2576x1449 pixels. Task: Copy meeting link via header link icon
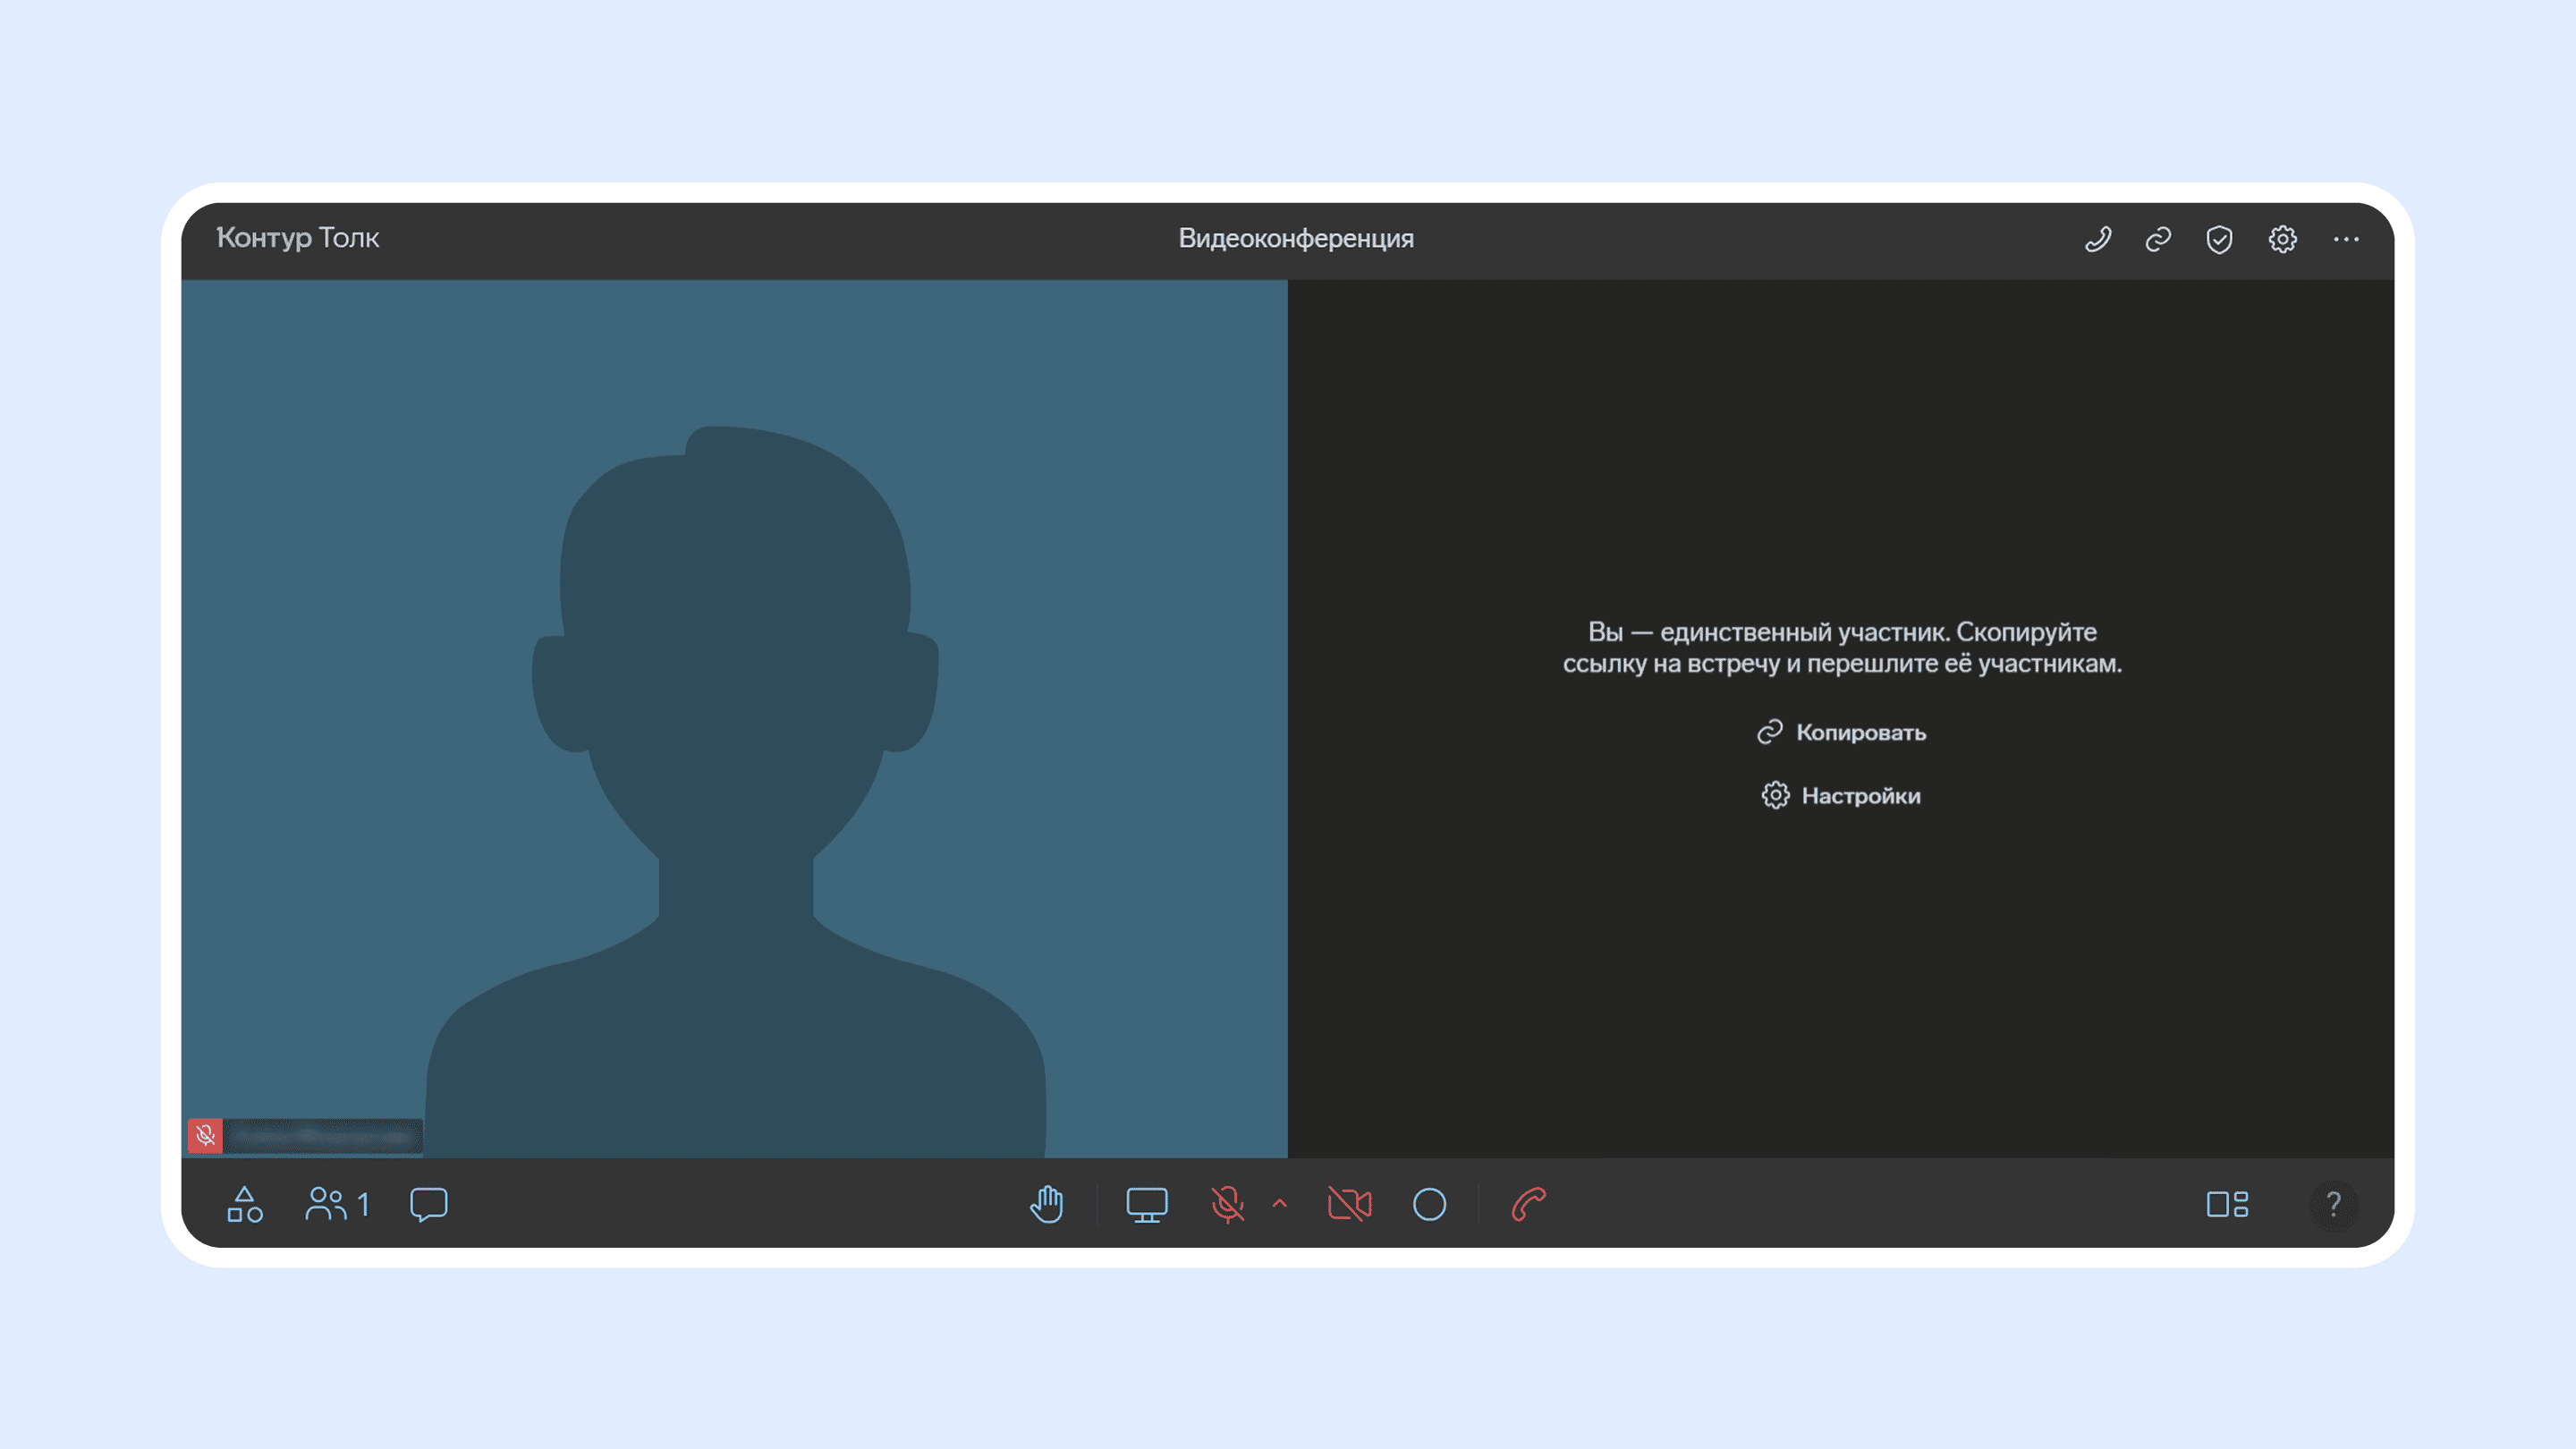2158,239
